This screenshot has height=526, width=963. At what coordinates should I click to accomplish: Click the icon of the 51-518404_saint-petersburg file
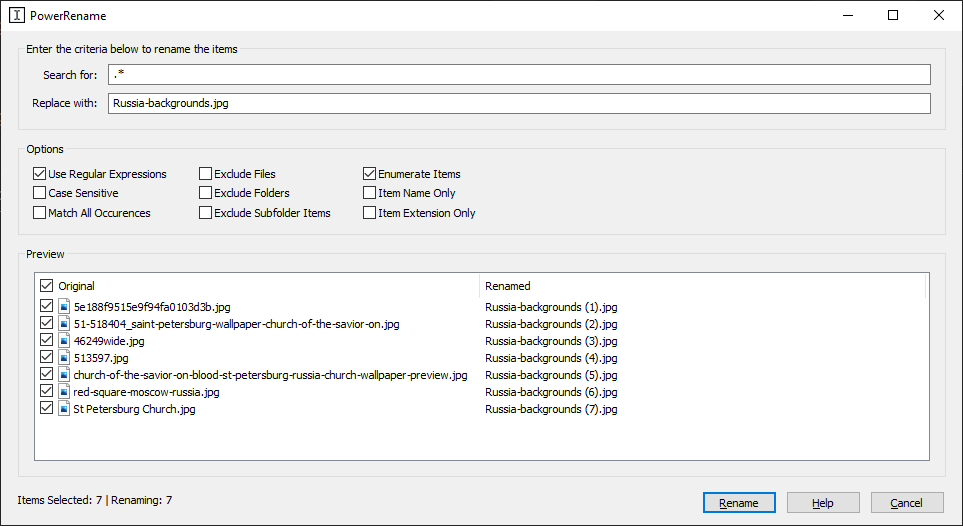pos(64,324)
